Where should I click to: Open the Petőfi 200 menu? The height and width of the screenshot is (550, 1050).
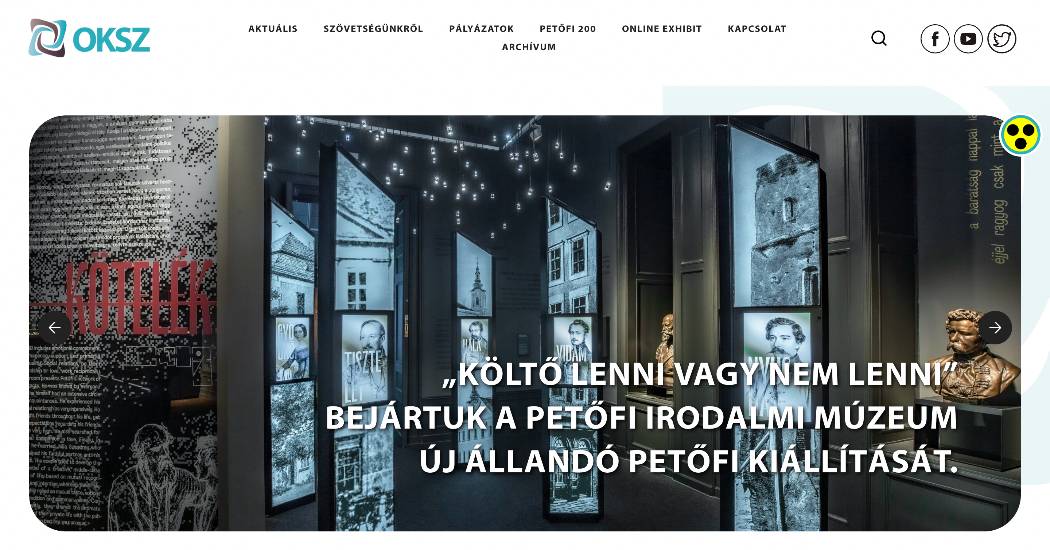coord(567,29)
